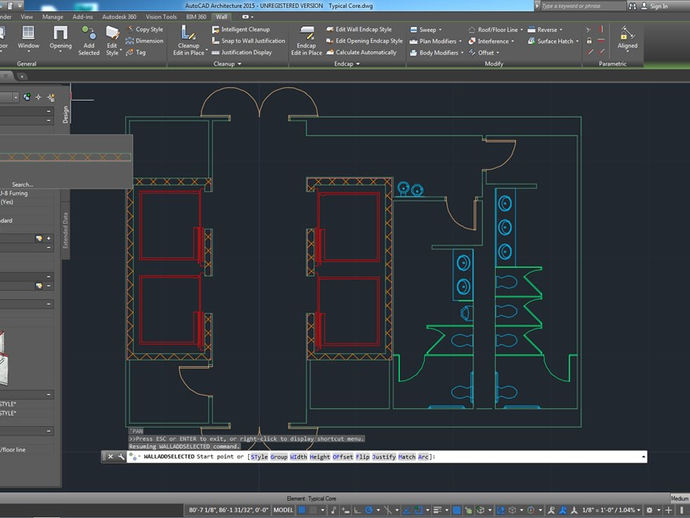Choose the Height command option
This screenshot has height=518, width=690.
319,457
